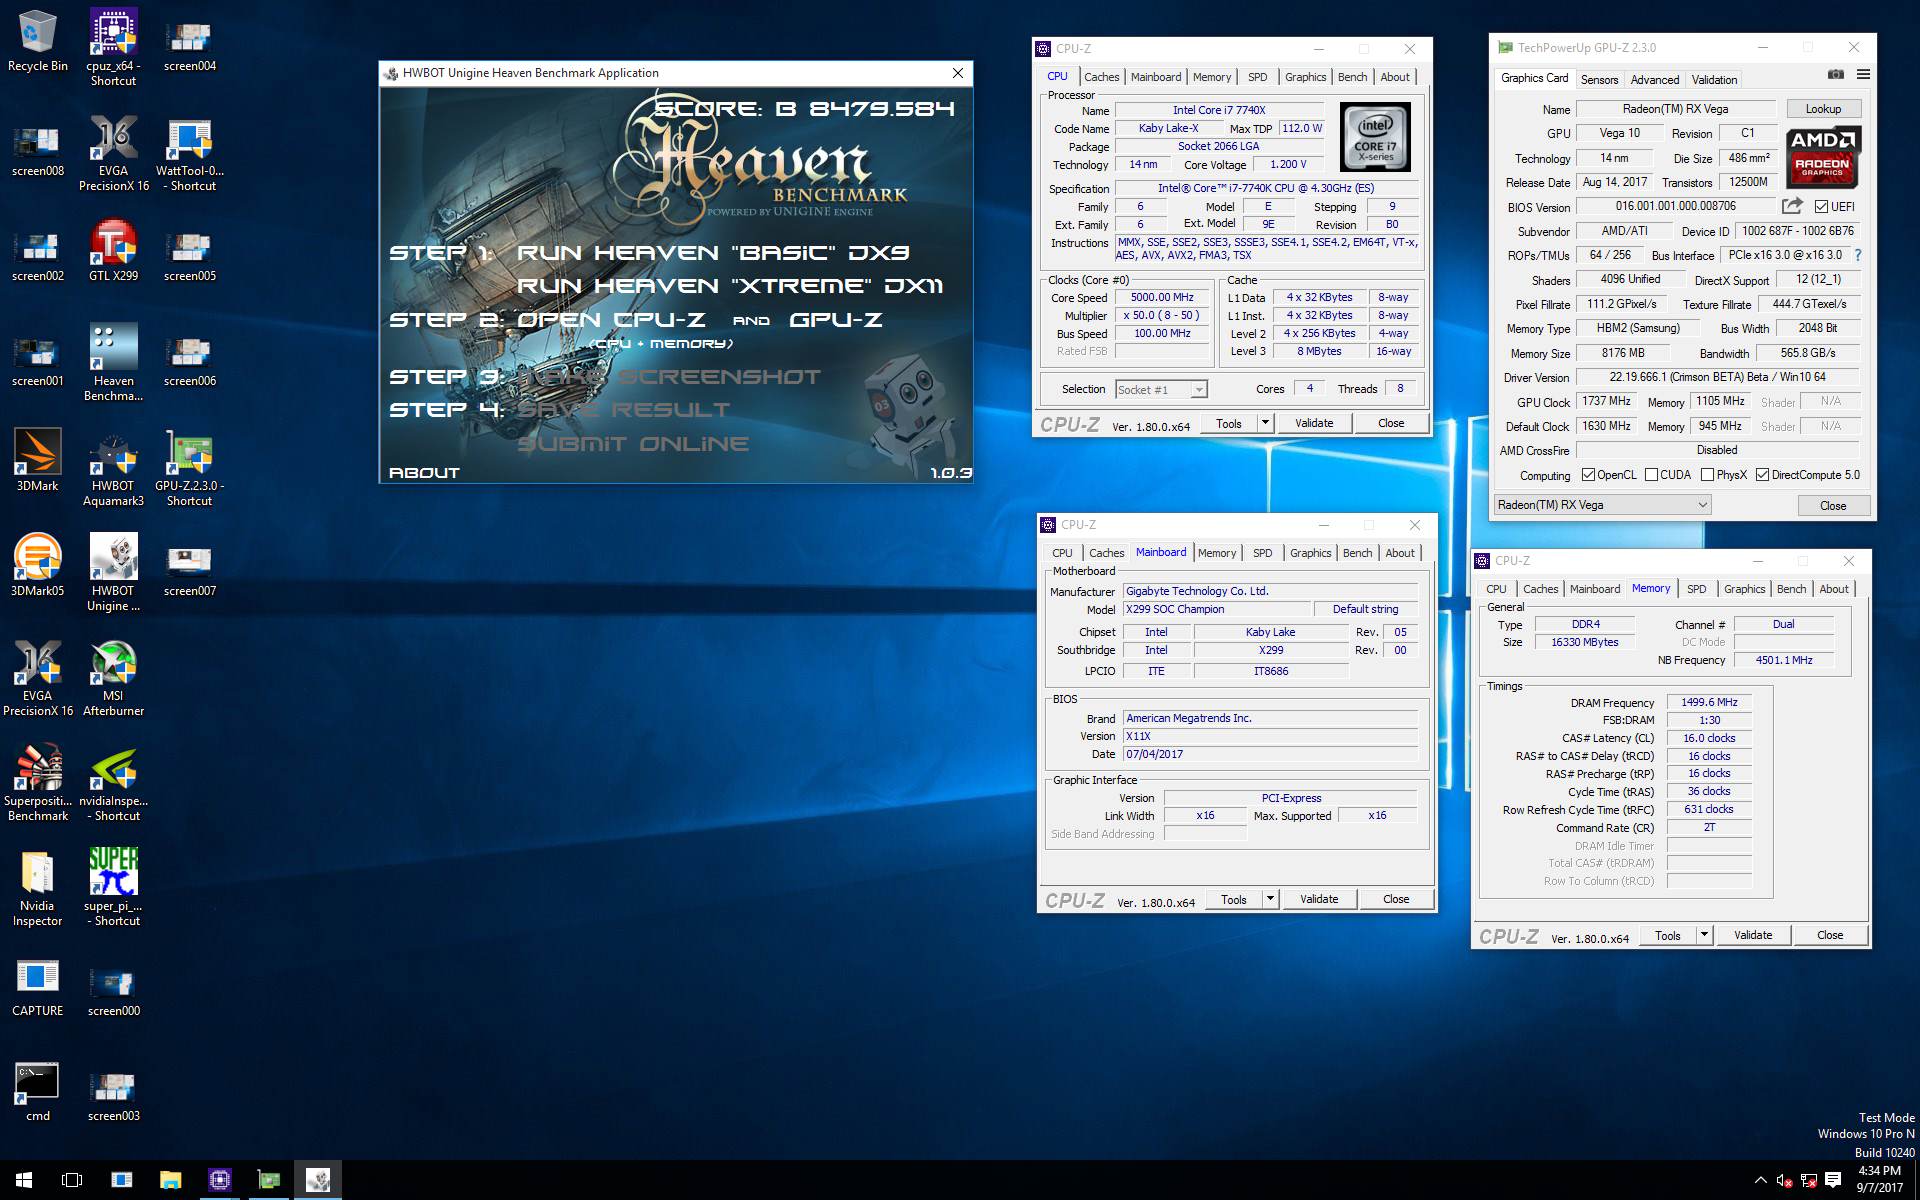The image size is (1920, 1200).
Task: Click the volume icon in system tray
Action: [x=1785, y=1180]
